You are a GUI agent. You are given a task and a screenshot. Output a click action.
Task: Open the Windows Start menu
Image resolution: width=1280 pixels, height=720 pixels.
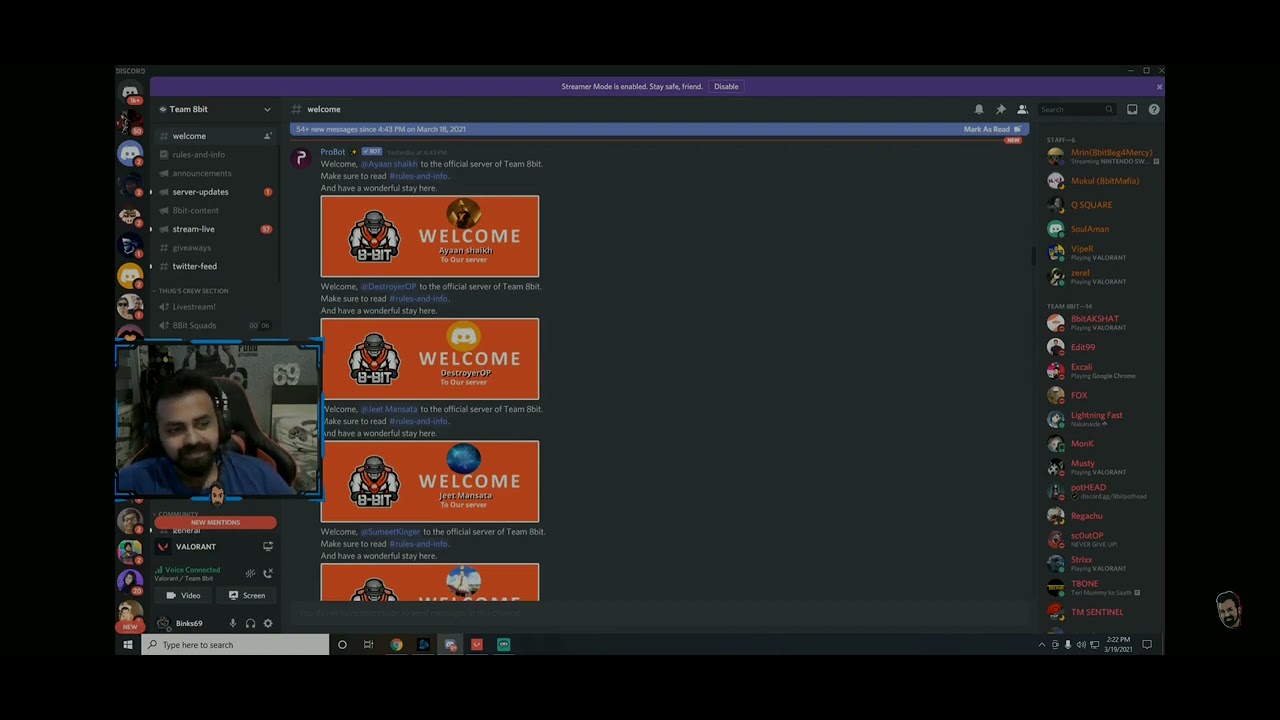click(x=128, y=645)
